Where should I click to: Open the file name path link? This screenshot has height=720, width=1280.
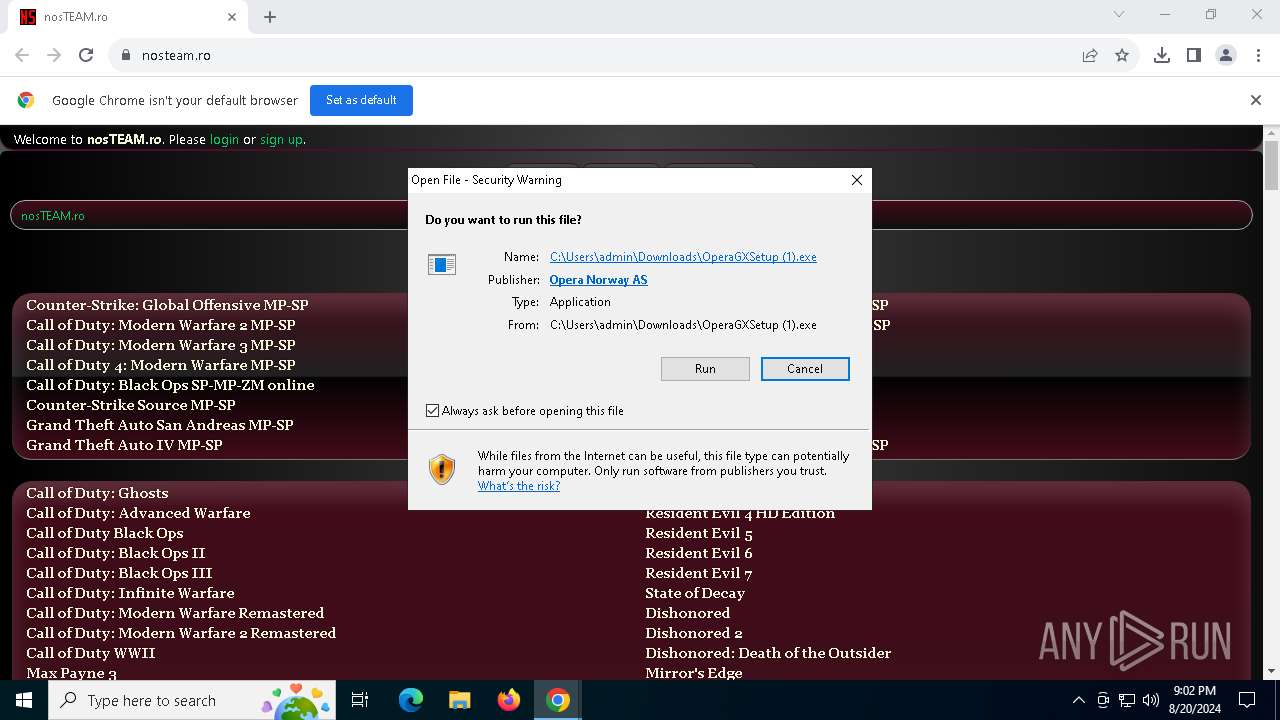click(x=683, y=257)
